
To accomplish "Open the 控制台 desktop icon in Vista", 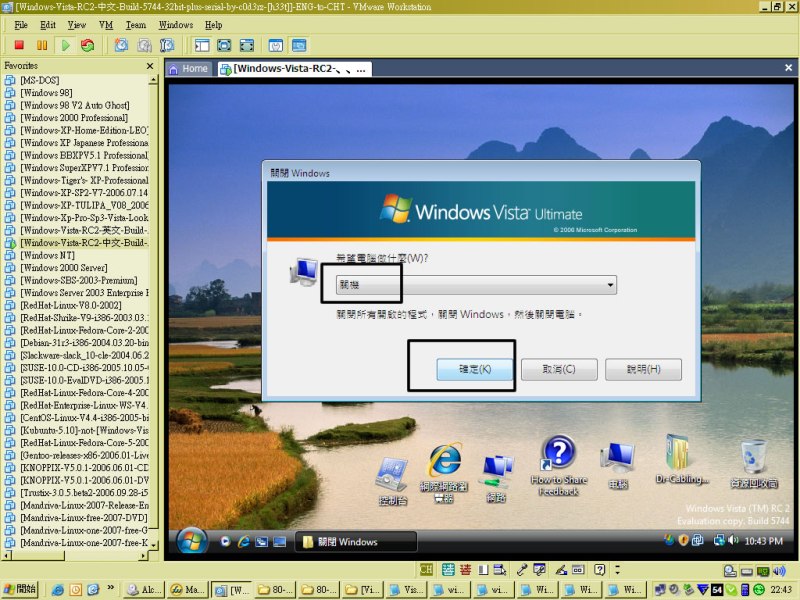I will click(393, 481).
